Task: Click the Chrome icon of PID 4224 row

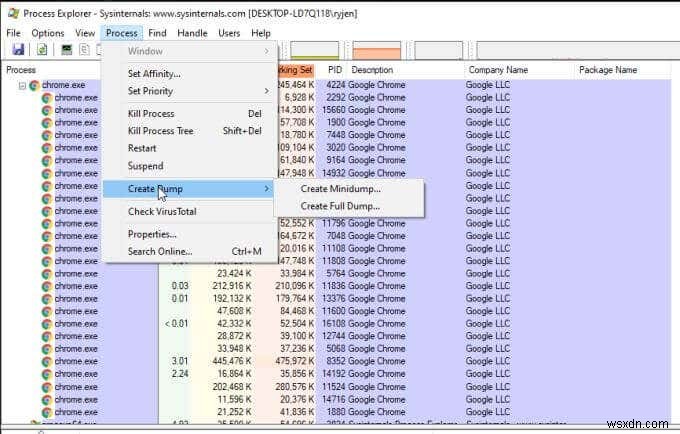Action: tap(34, 85)
